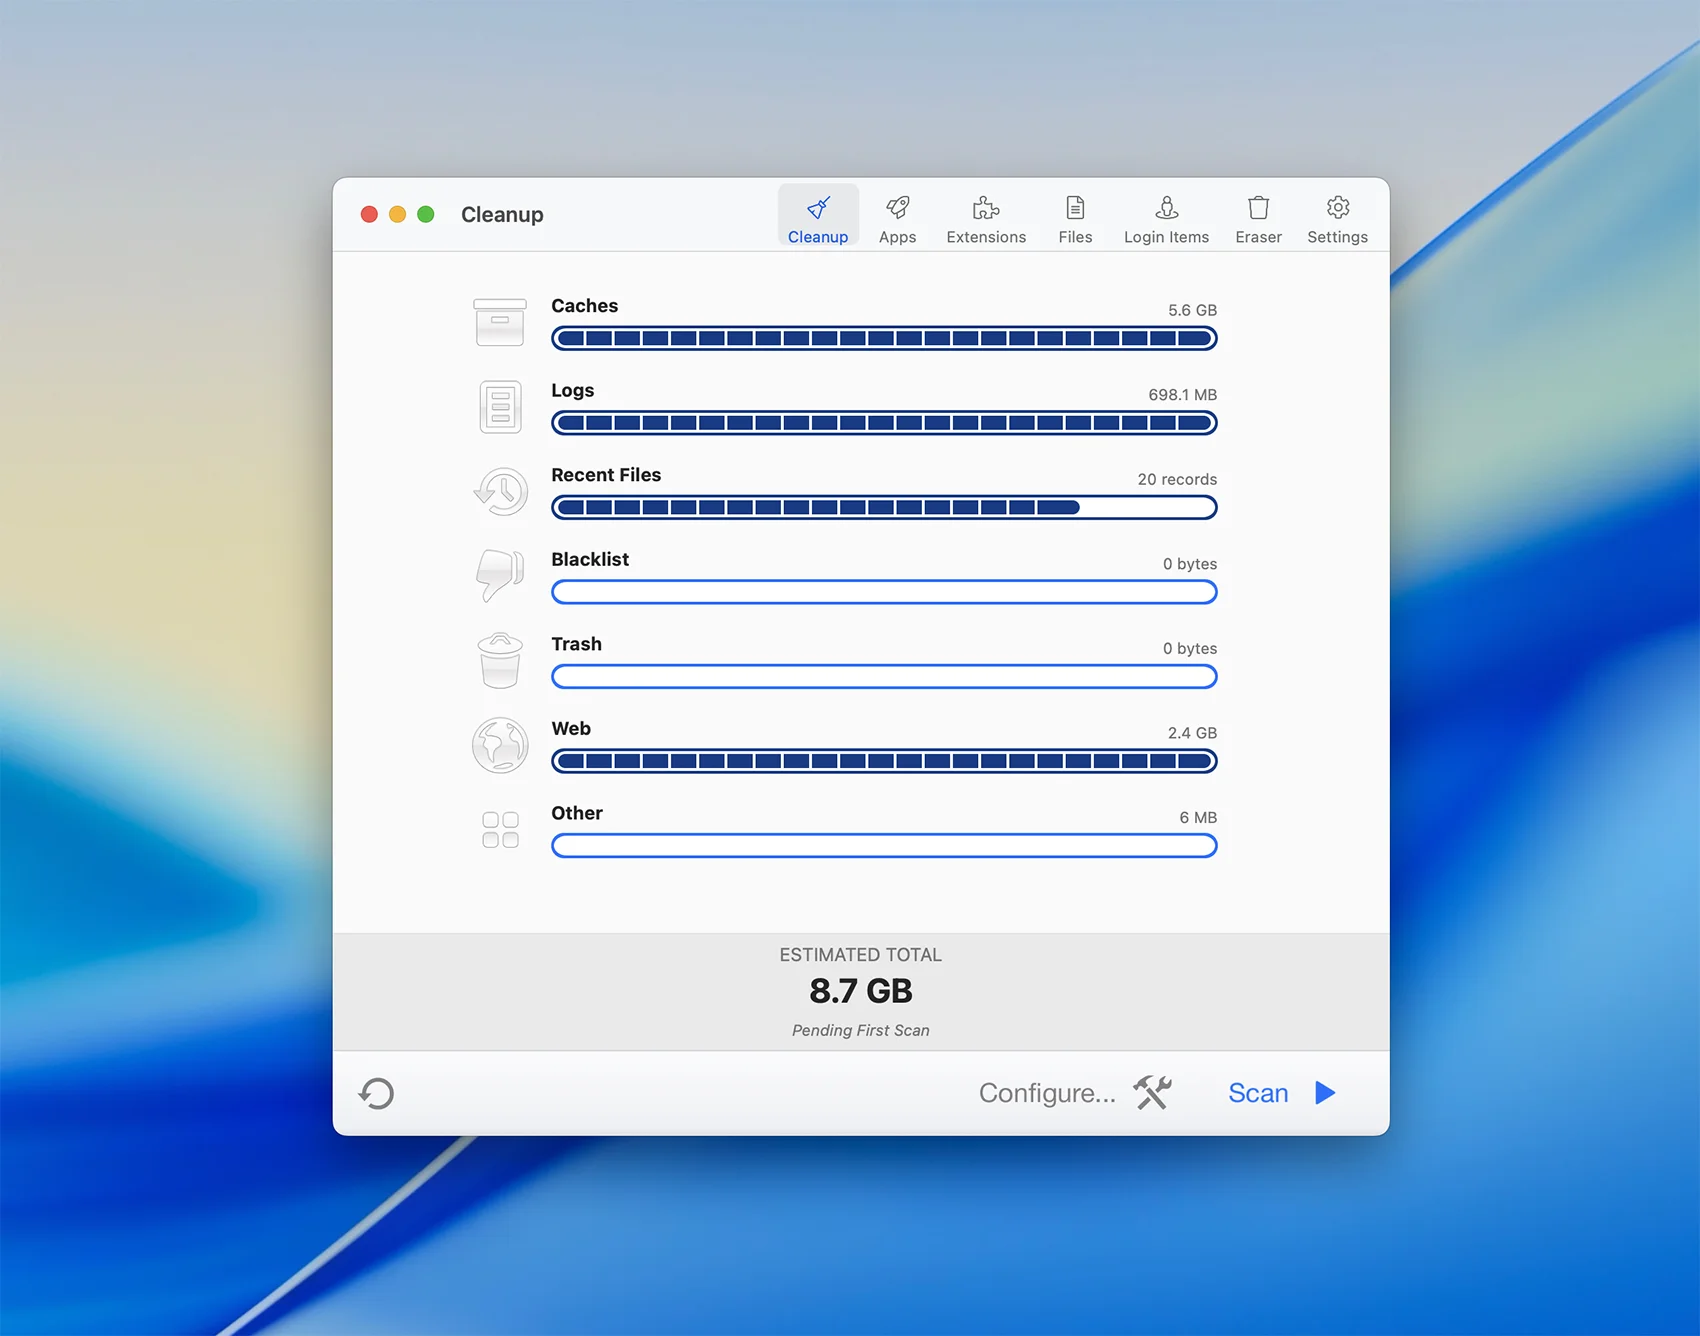Click the Caches archive box icon
The width and height of the screenshot is (1700, 1336).
pyautogui.click(x=499, y=322)
